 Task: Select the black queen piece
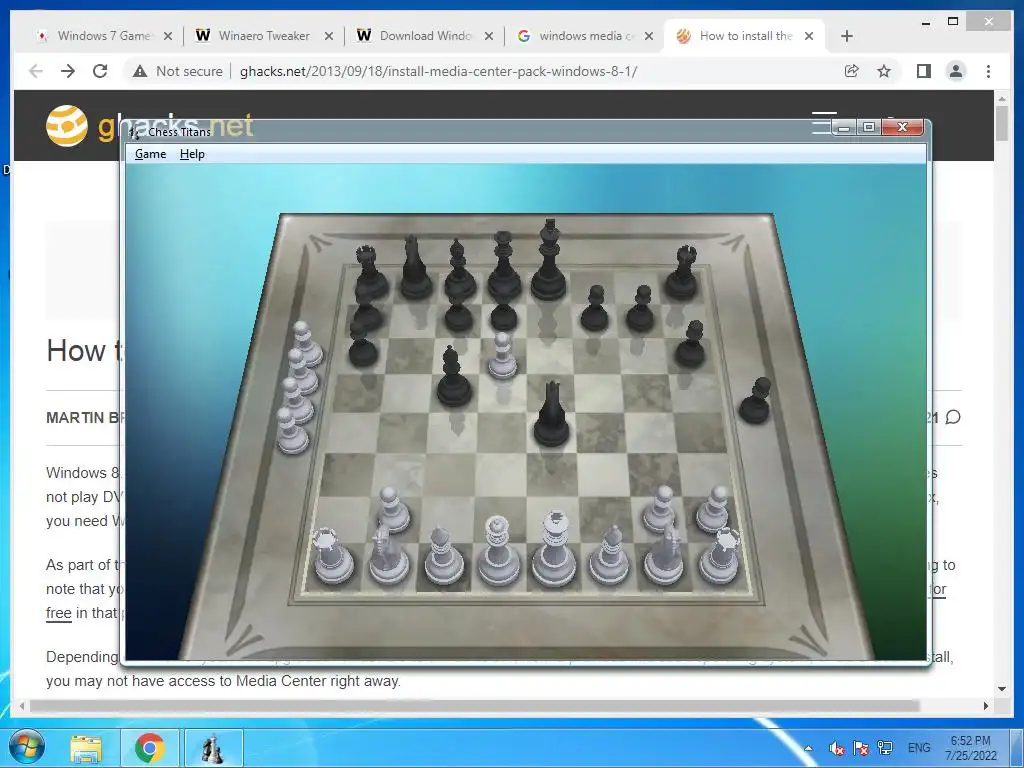(504, 265)
